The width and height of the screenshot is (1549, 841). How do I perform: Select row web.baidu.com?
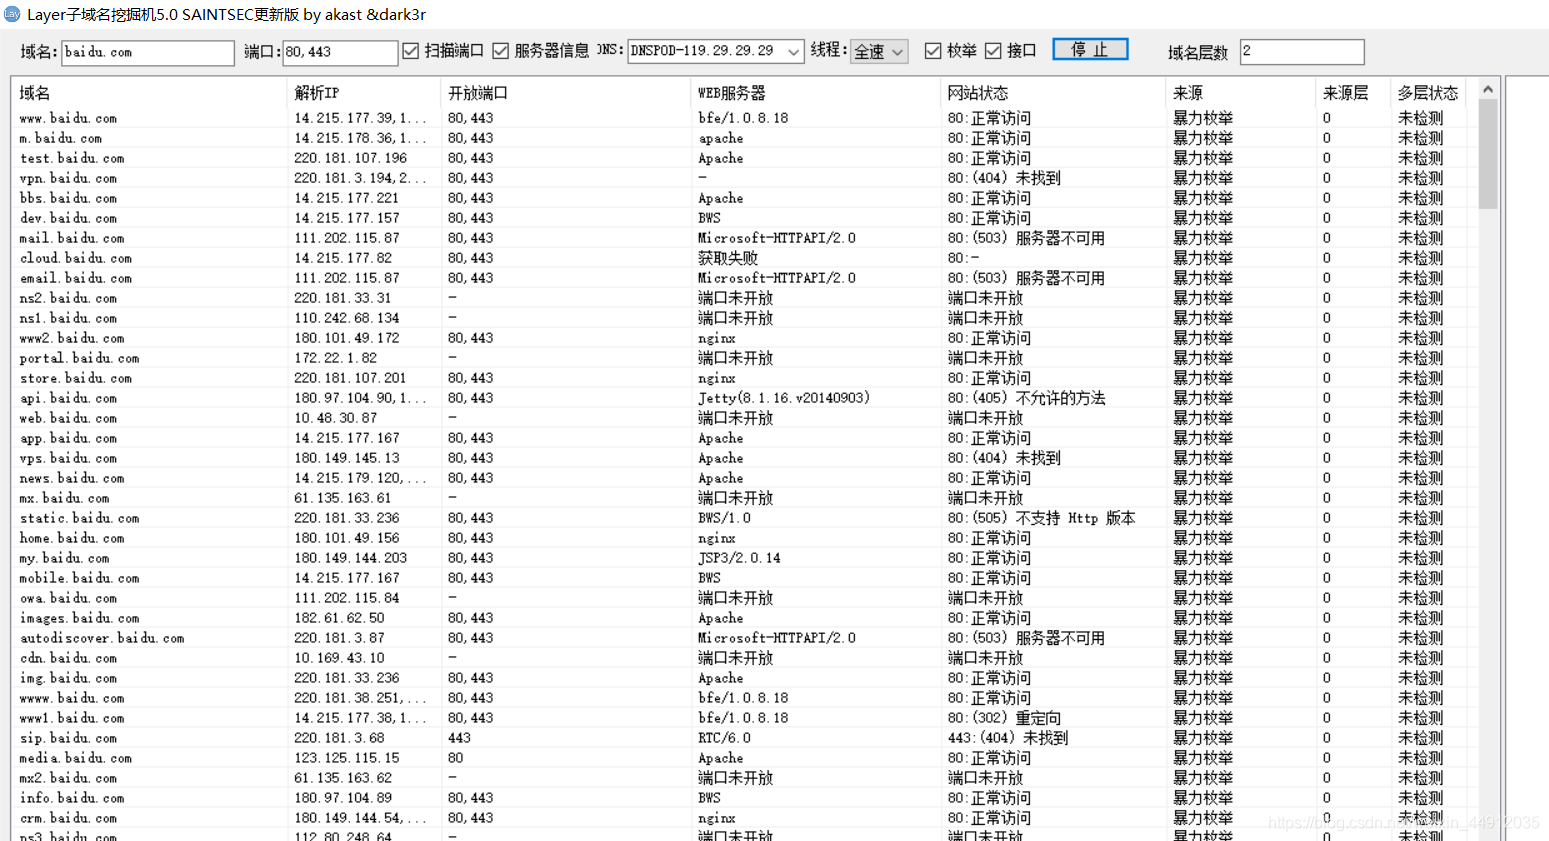click(x=744, y=418)
